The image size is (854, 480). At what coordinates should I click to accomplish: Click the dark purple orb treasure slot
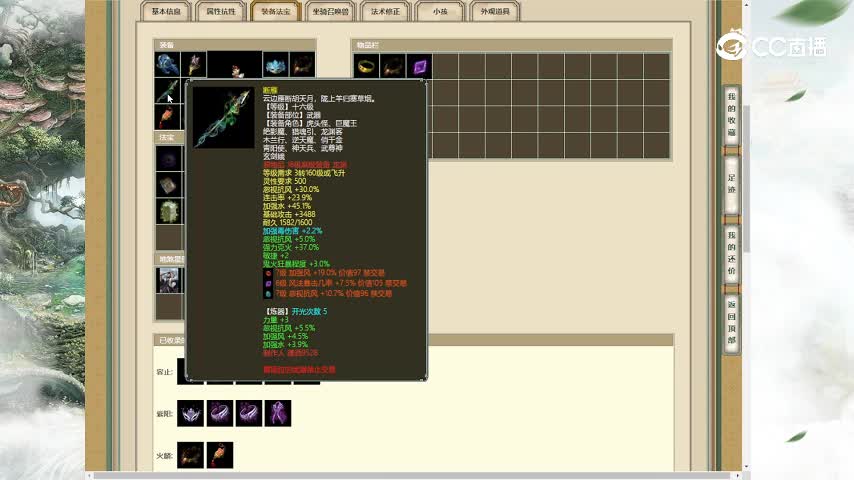[x=169, y=159]
